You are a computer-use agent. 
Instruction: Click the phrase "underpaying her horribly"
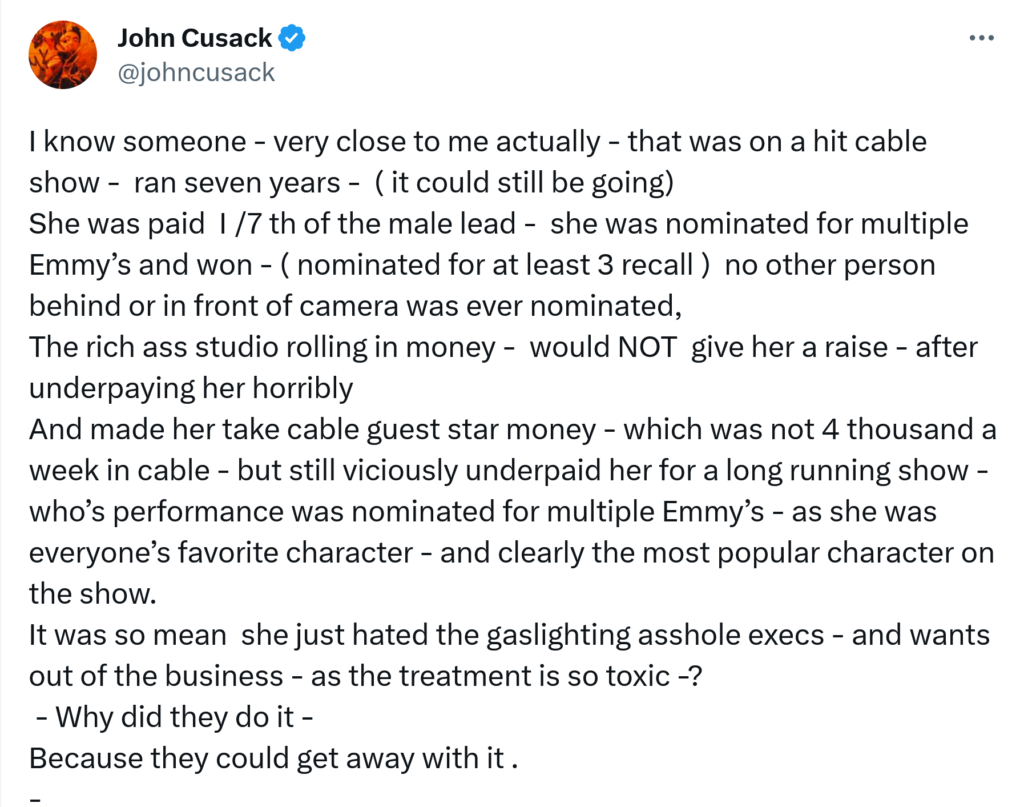[191, 388]
